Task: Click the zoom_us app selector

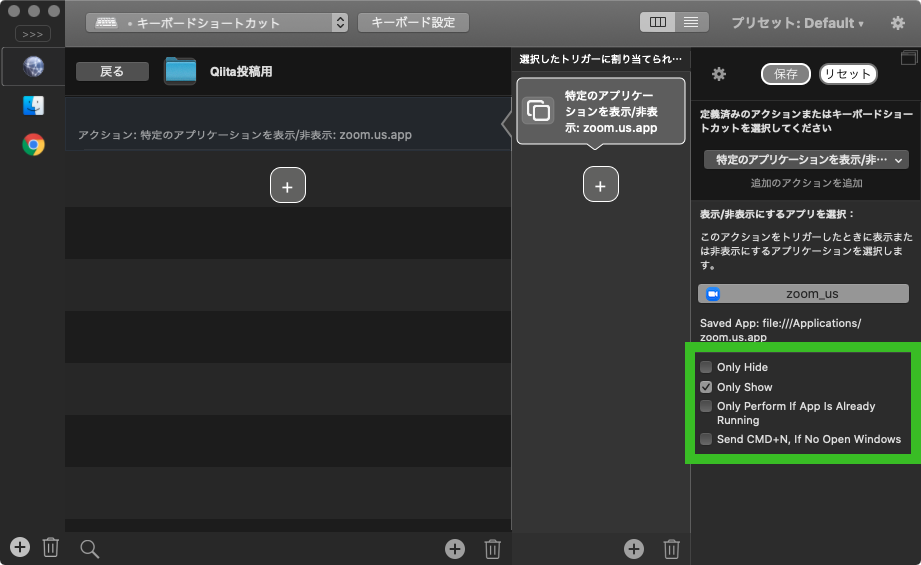Action: [803, 294]
